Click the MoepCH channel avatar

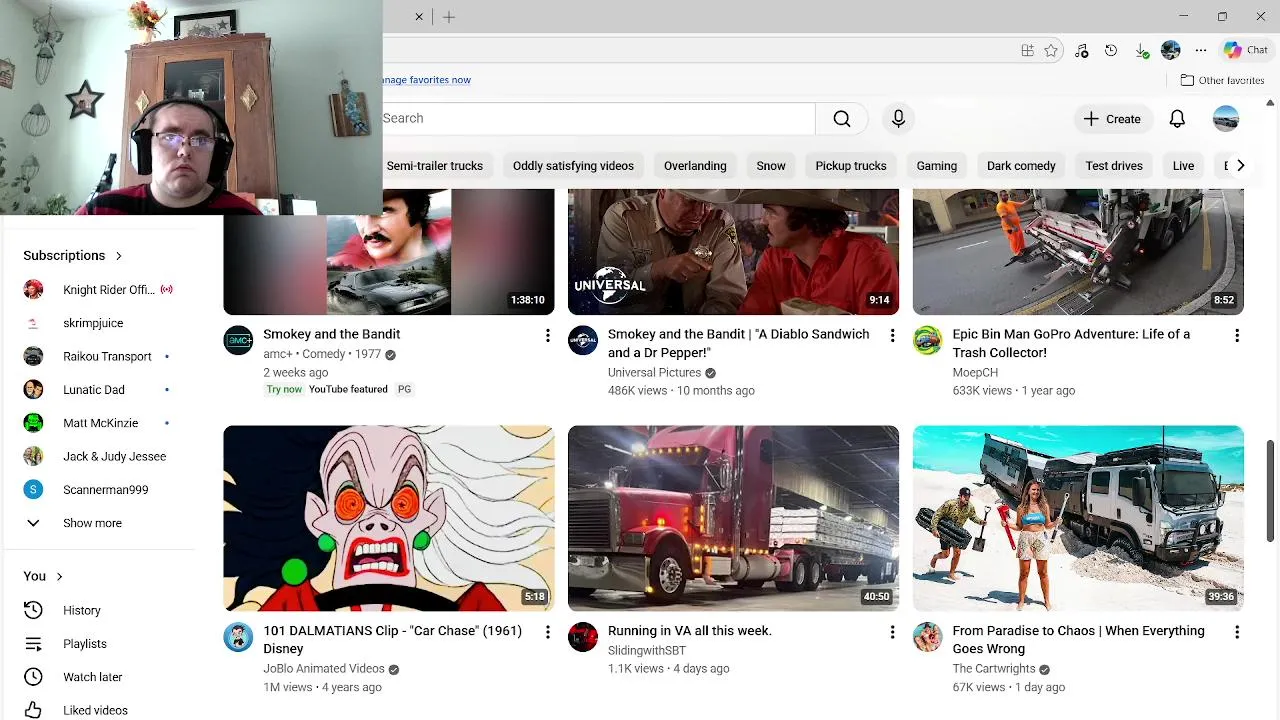click(x=928, y=340)
